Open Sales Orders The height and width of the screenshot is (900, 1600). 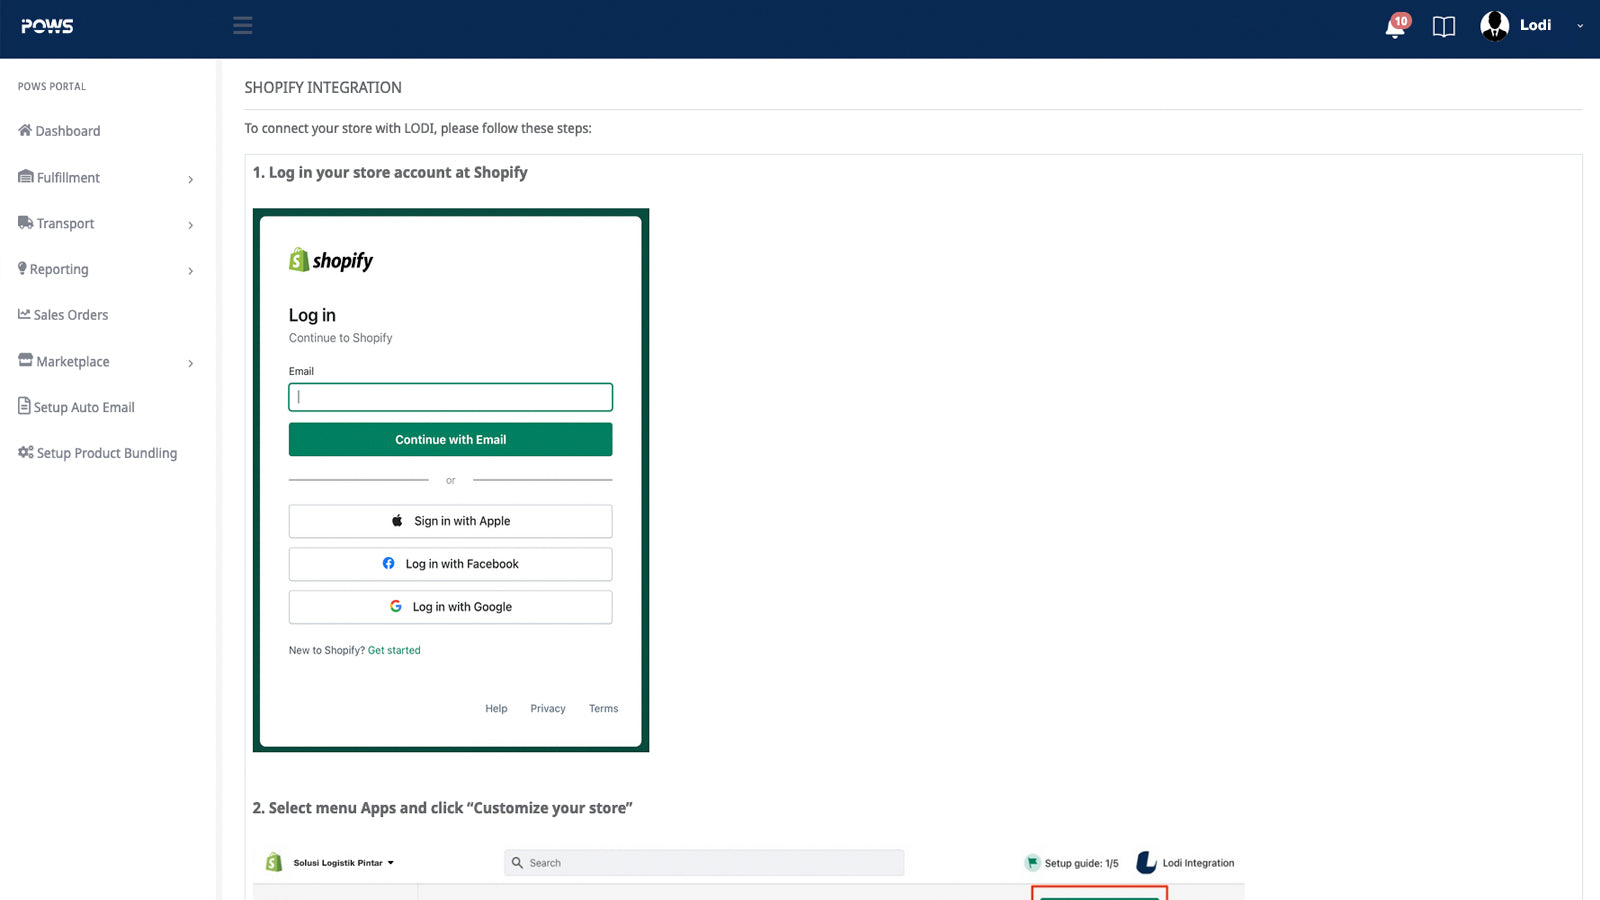(x=71, y=315)
